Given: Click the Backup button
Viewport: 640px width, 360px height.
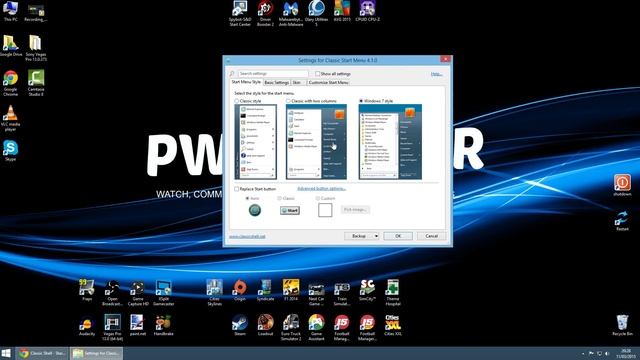Looking at the screenshot, I should [x=359, y=236].
